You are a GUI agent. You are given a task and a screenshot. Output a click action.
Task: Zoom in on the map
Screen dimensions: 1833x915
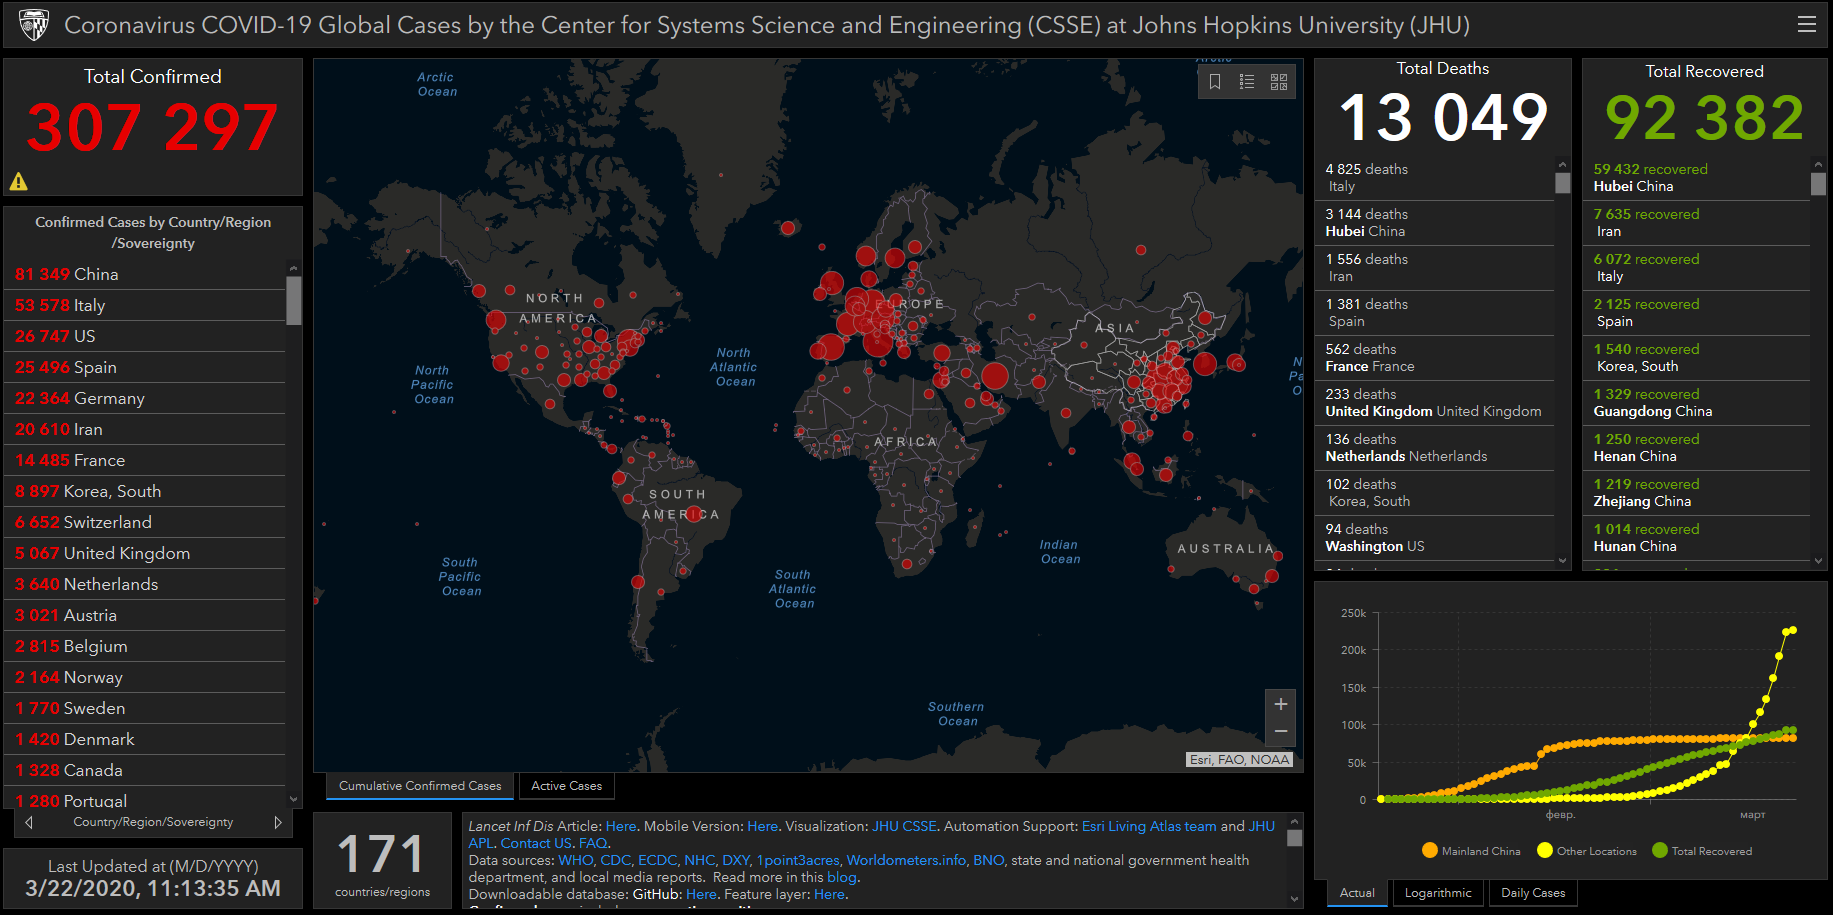tap(1280, 704)
